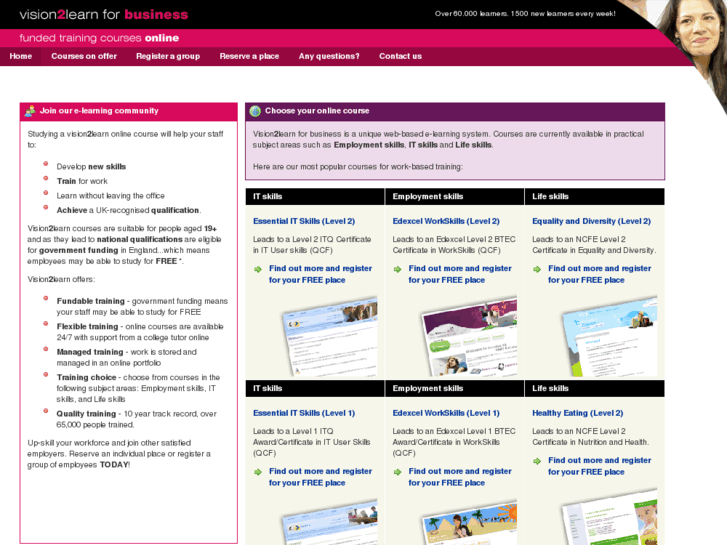
Task: Click the 'Join our e-learning community' heading
Action: click(99, 111)
